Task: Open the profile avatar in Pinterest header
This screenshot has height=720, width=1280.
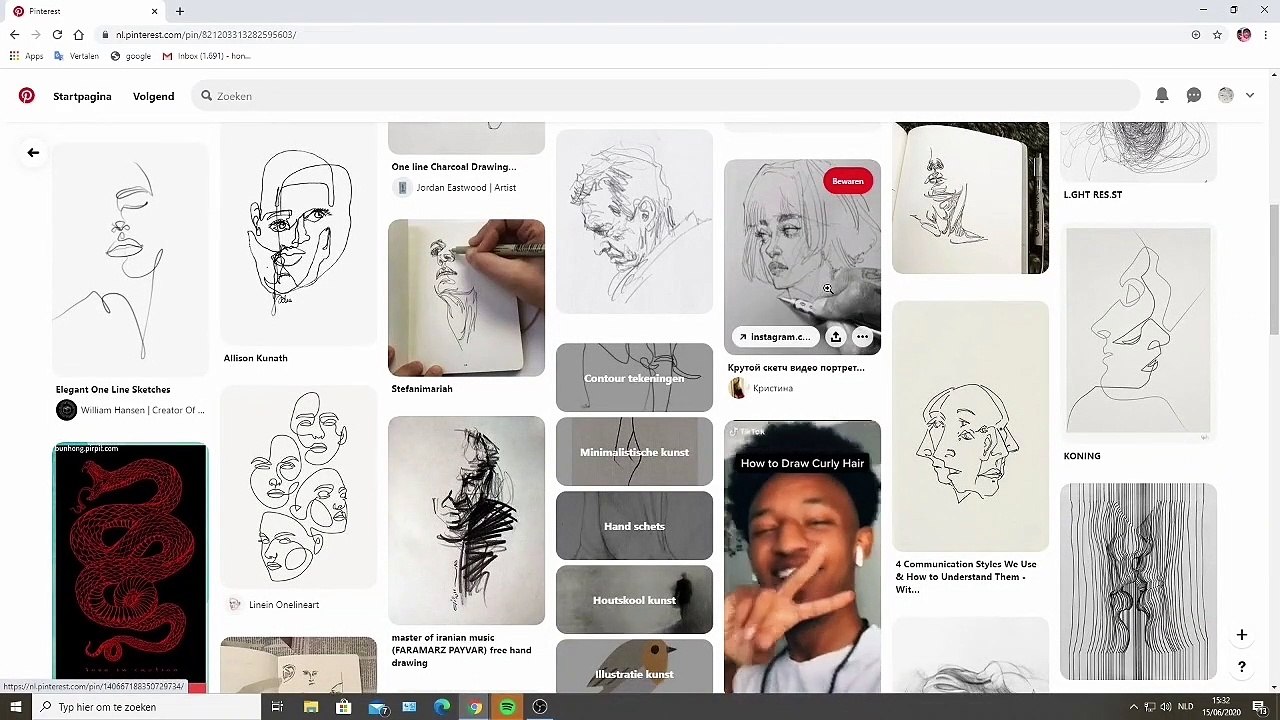Action: (1226, 95)
